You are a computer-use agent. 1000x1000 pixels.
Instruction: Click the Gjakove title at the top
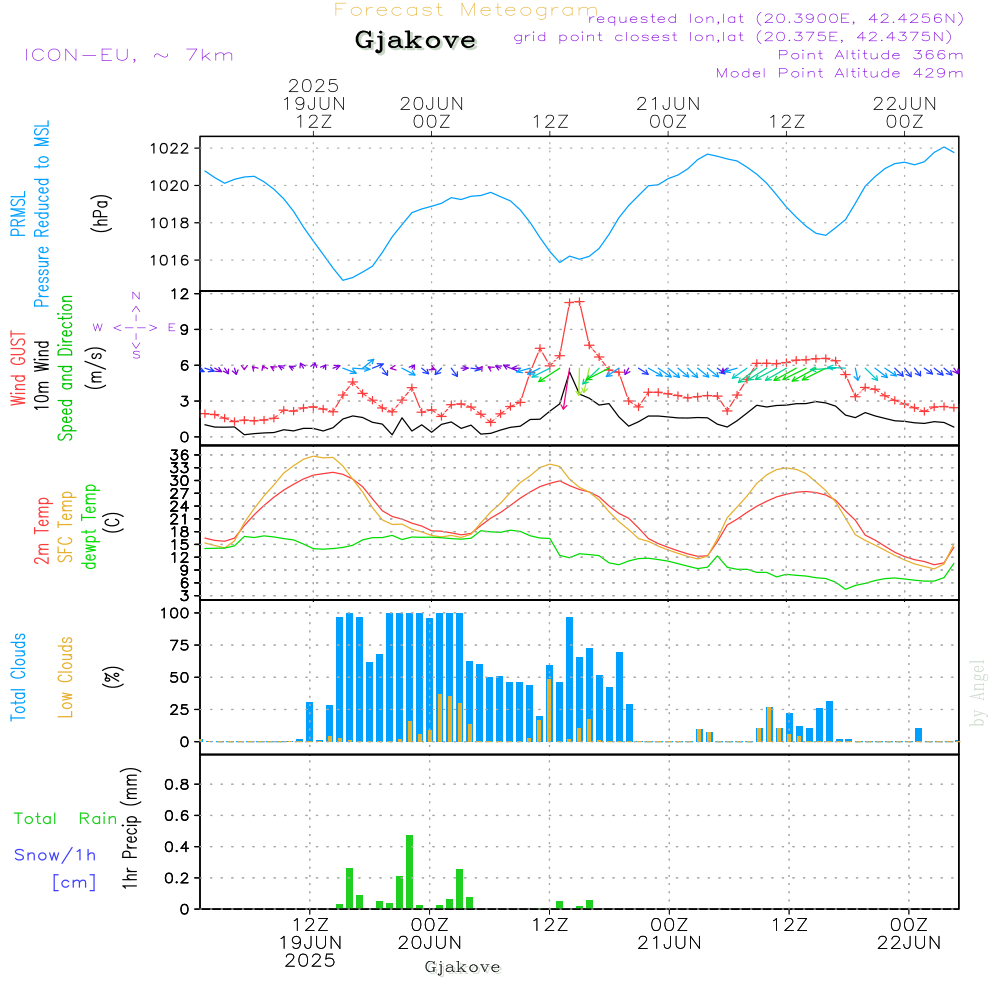415,40
